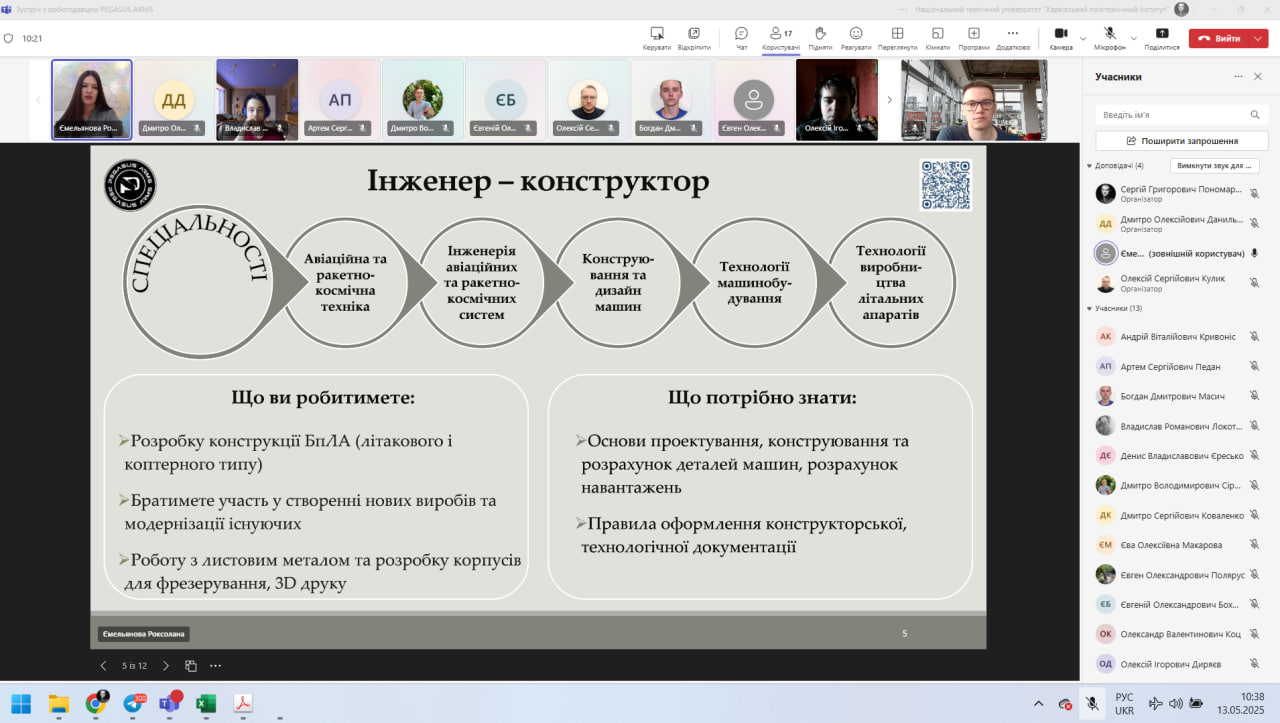Select Сергій Григорович Пономар... in the list
The width and height of the screenshot is (1280, 723).
pyautogui.click(x=1181, y=193)
